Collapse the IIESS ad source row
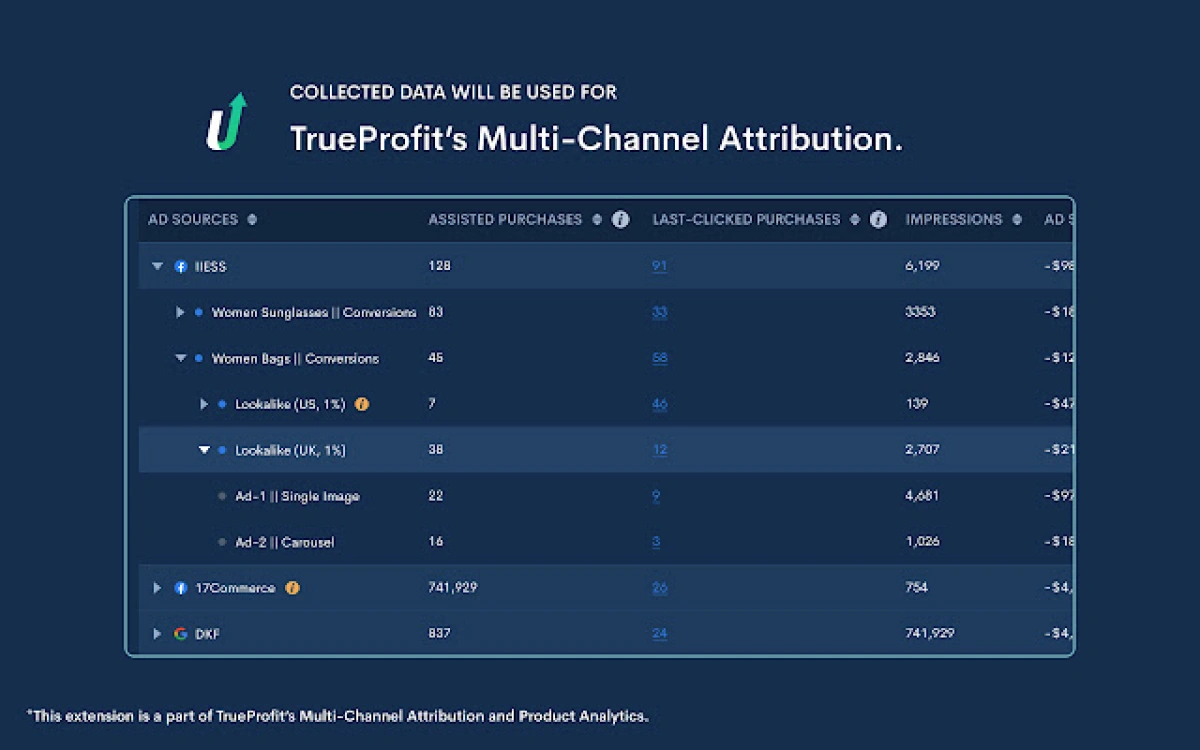The image size is (1200, 750). pos(157,266)
